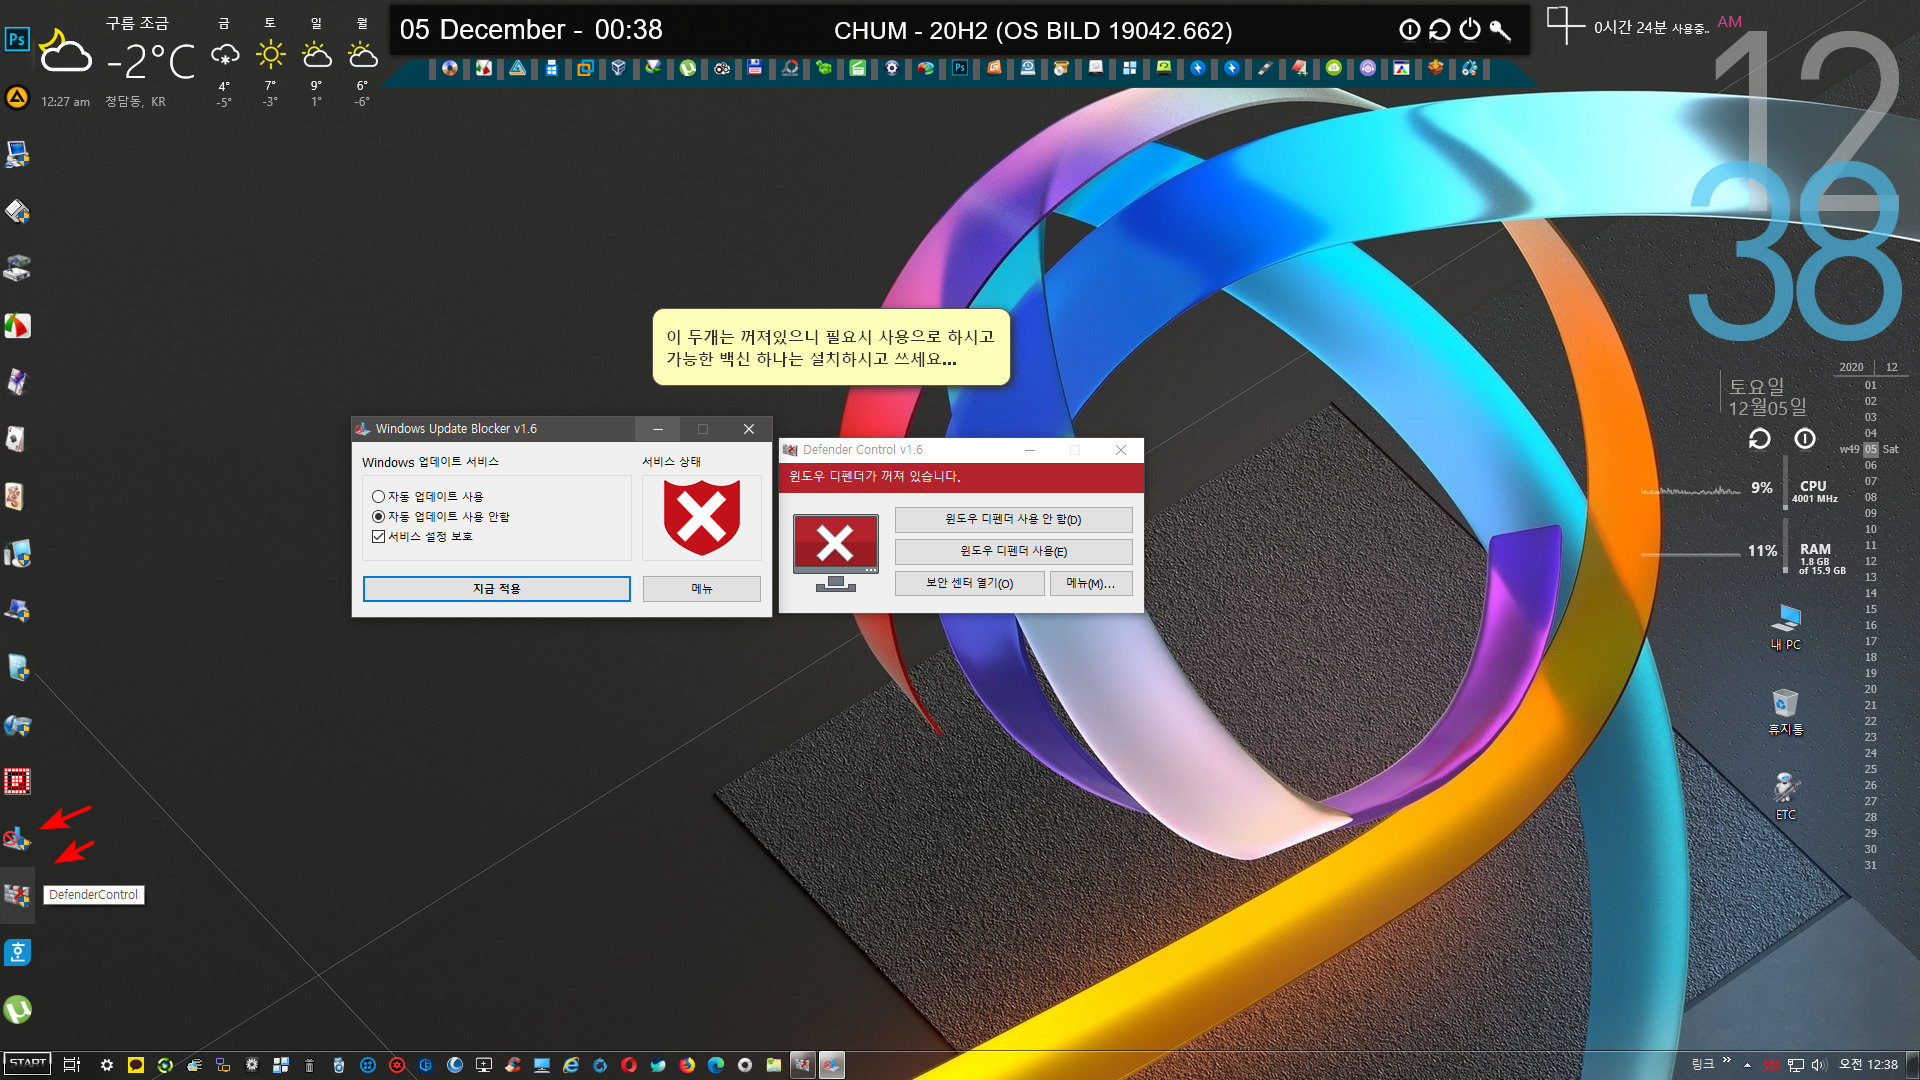The height and width of the screenshot is (1080, 1920).
Task: Open Settings gear on the taskbar
Action: pyautogui.click(x=107, y=1065)
